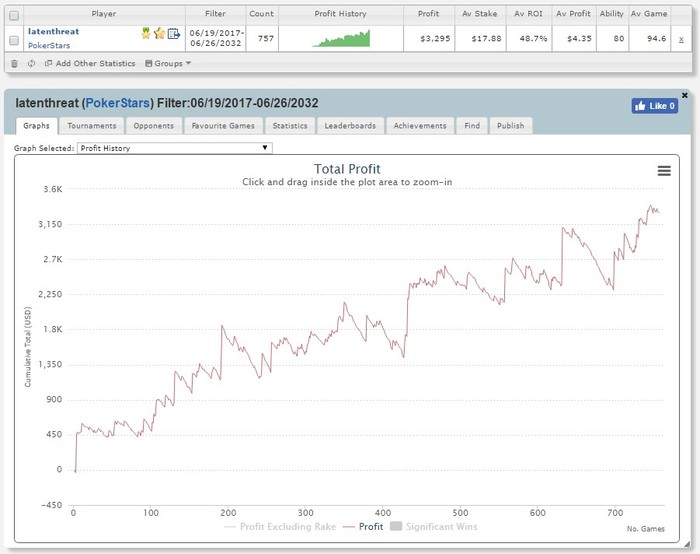Switch to the Statistics tab

[290, 126]
